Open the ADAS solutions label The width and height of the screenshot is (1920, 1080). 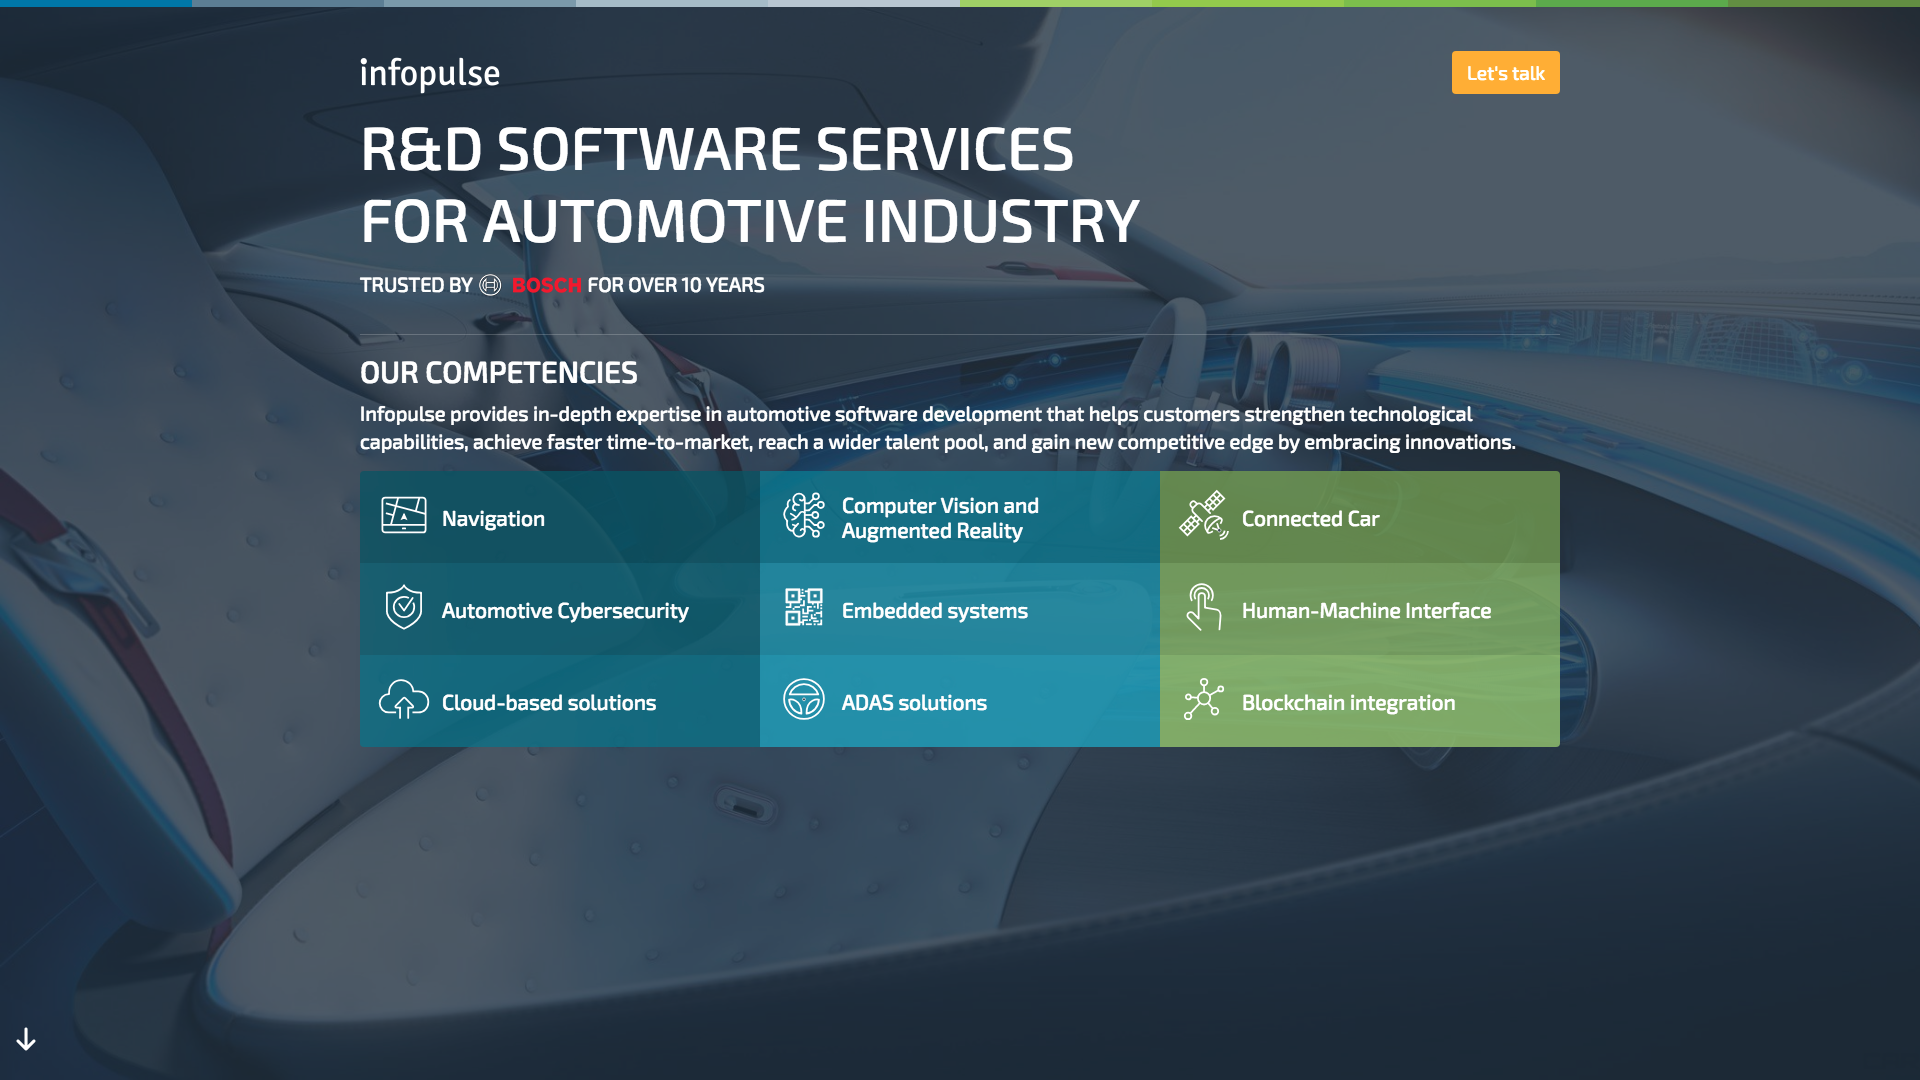[x=914, y=703]
